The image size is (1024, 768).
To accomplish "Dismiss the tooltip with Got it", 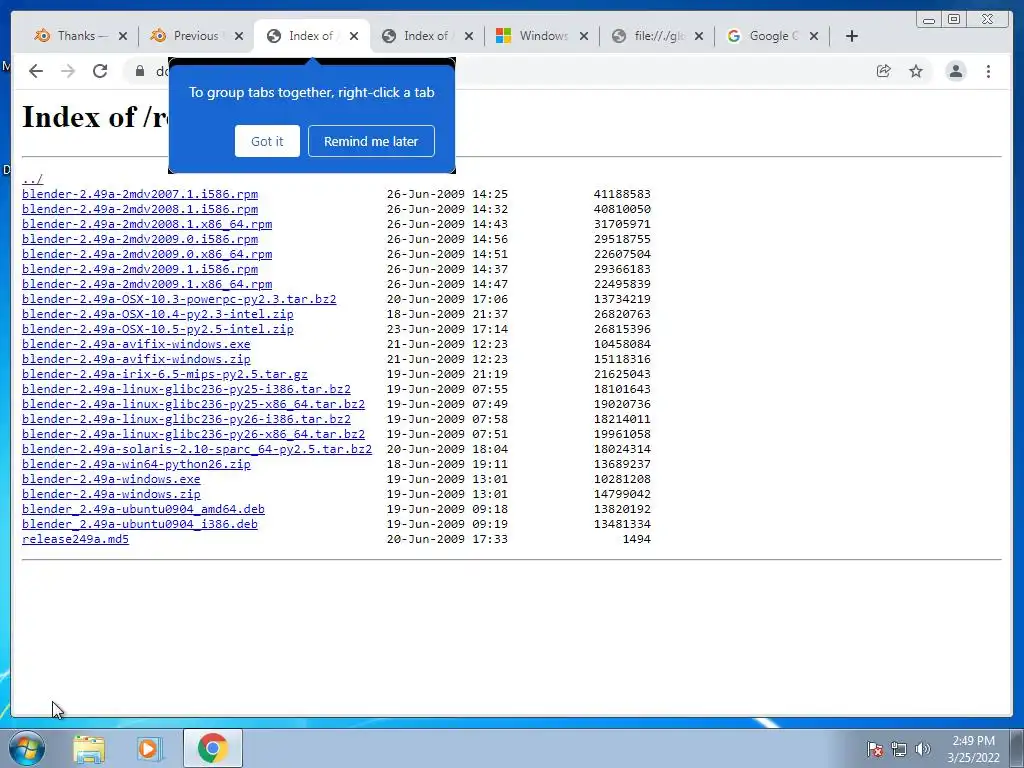I will [x=267, y=141].
